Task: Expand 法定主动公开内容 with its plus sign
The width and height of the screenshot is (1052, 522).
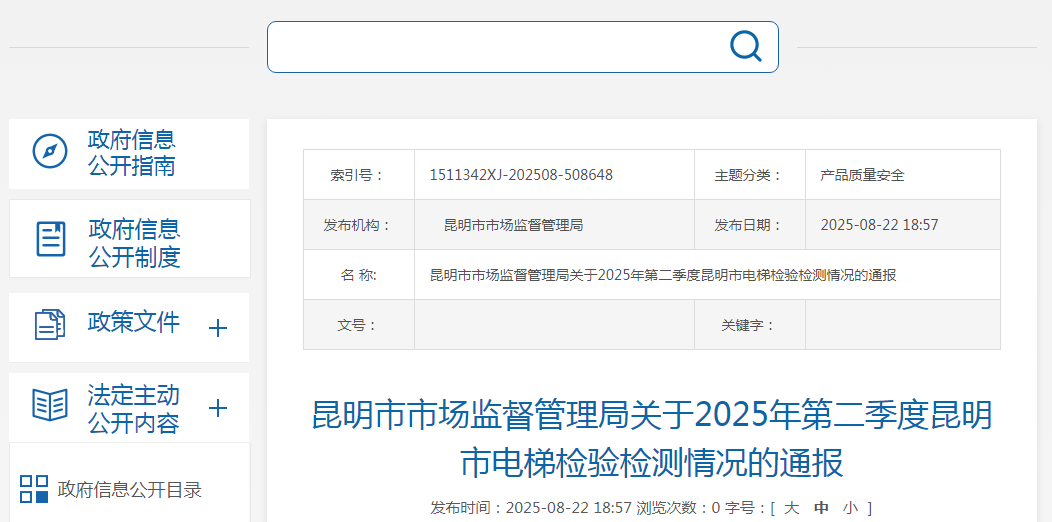Action: (218, 408)
